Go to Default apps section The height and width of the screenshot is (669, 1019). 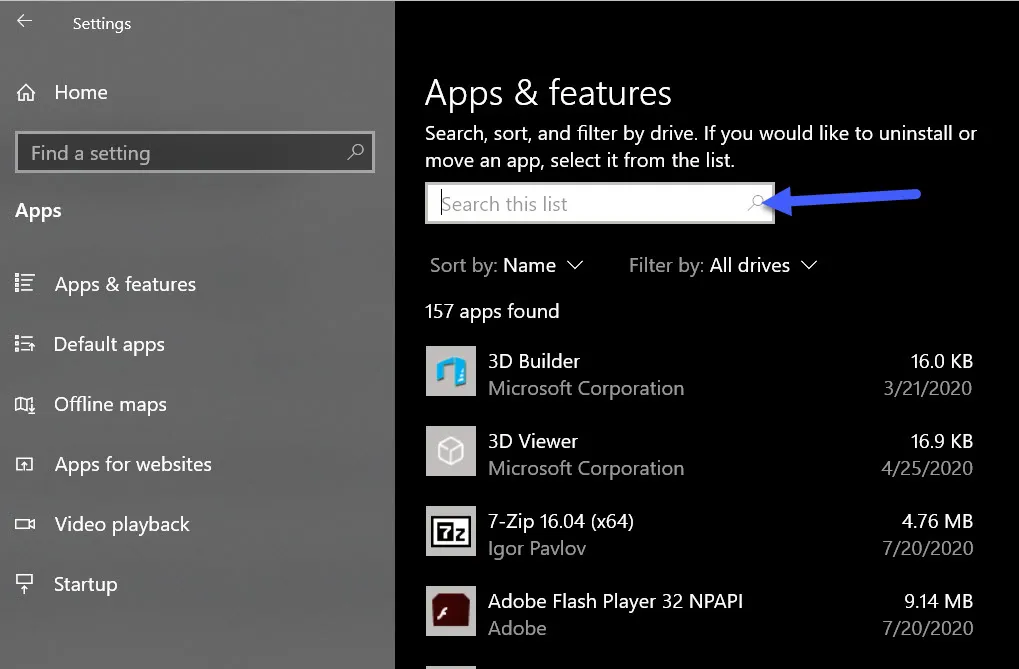pos(109,344)
